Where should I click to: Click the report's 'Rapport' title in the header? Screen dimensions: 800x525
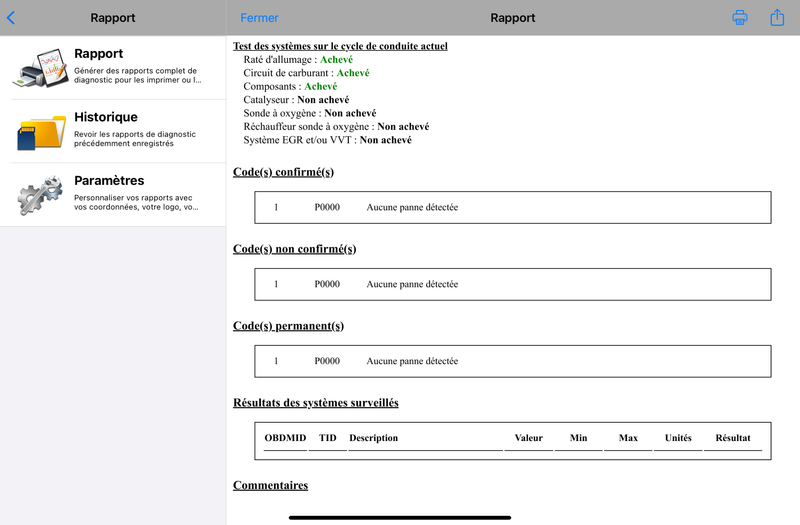(513, 18)
